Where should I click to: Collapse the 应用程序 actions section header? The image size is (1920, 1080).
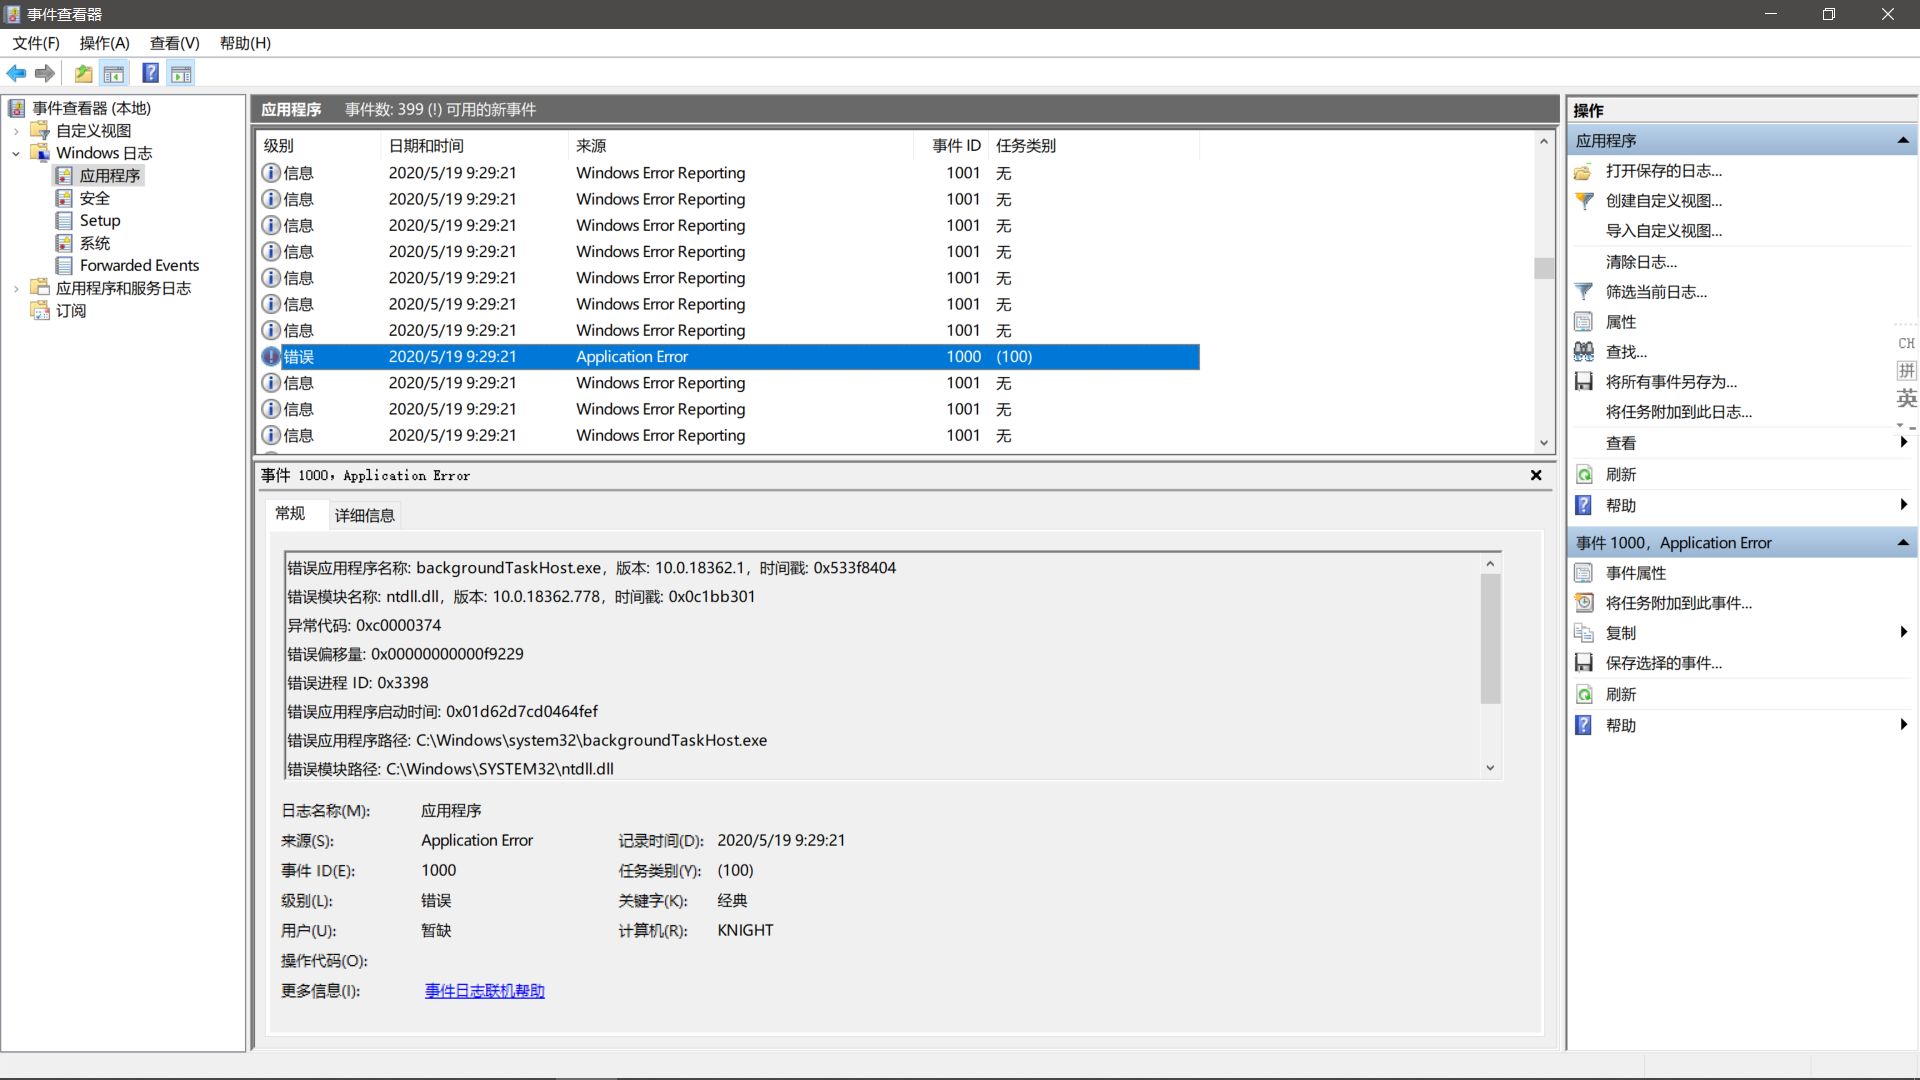point(1903,140)
